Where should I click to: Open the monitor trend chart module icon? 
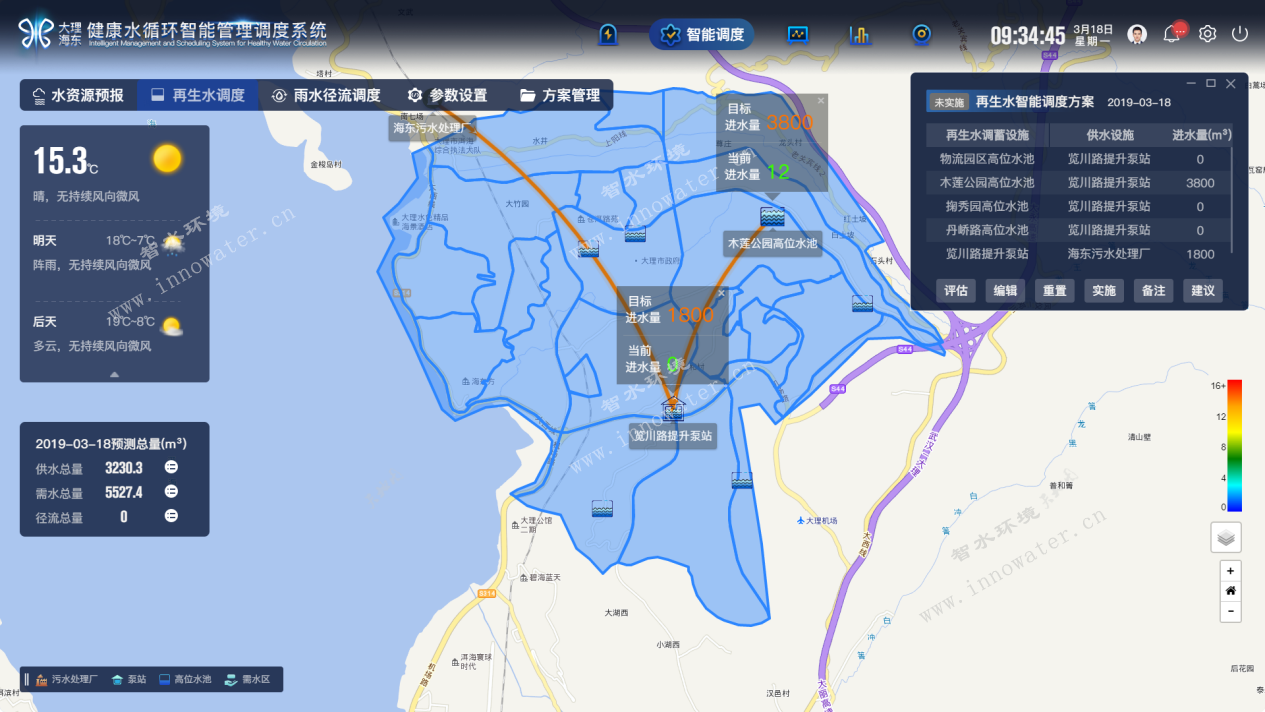click(797, 35)
